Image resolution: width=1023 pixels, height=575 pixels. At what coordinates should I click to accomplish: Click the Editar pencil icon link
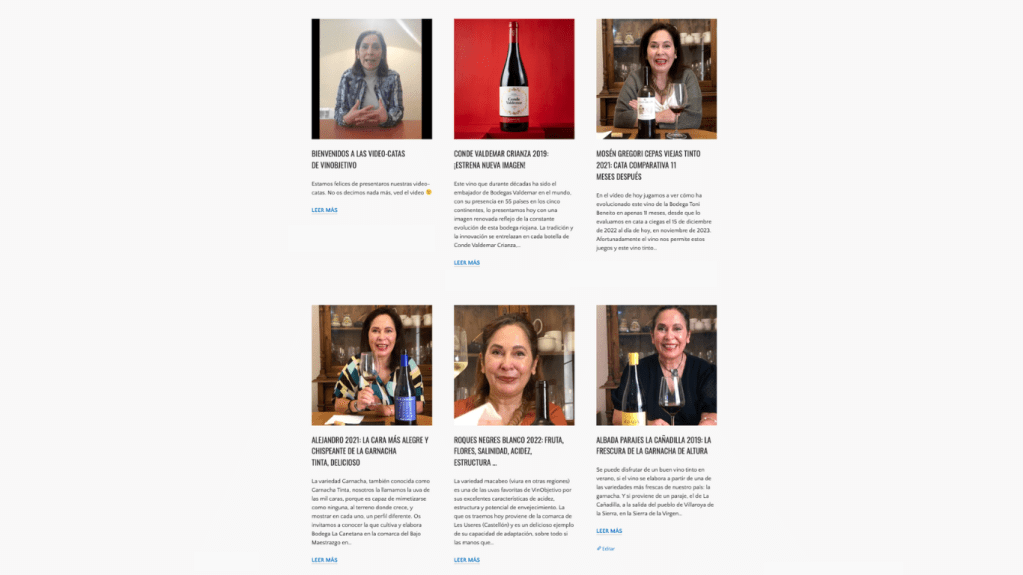point(605,549)
